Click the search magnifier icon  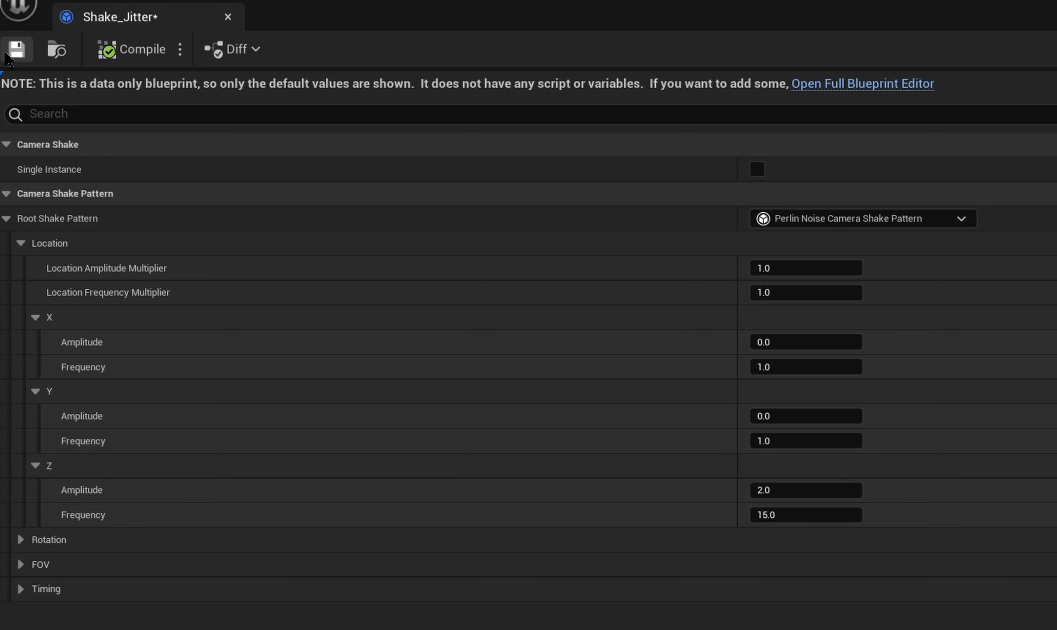[x=16, y=114]
